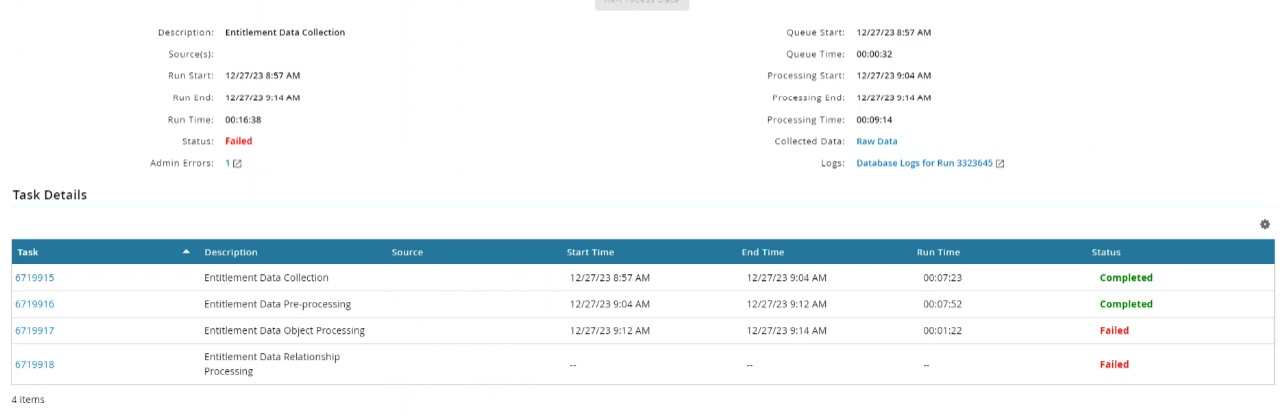Select the Entitlement Data Pre-processing row
The image size is (1281, 417).
(x=277, y=304)
